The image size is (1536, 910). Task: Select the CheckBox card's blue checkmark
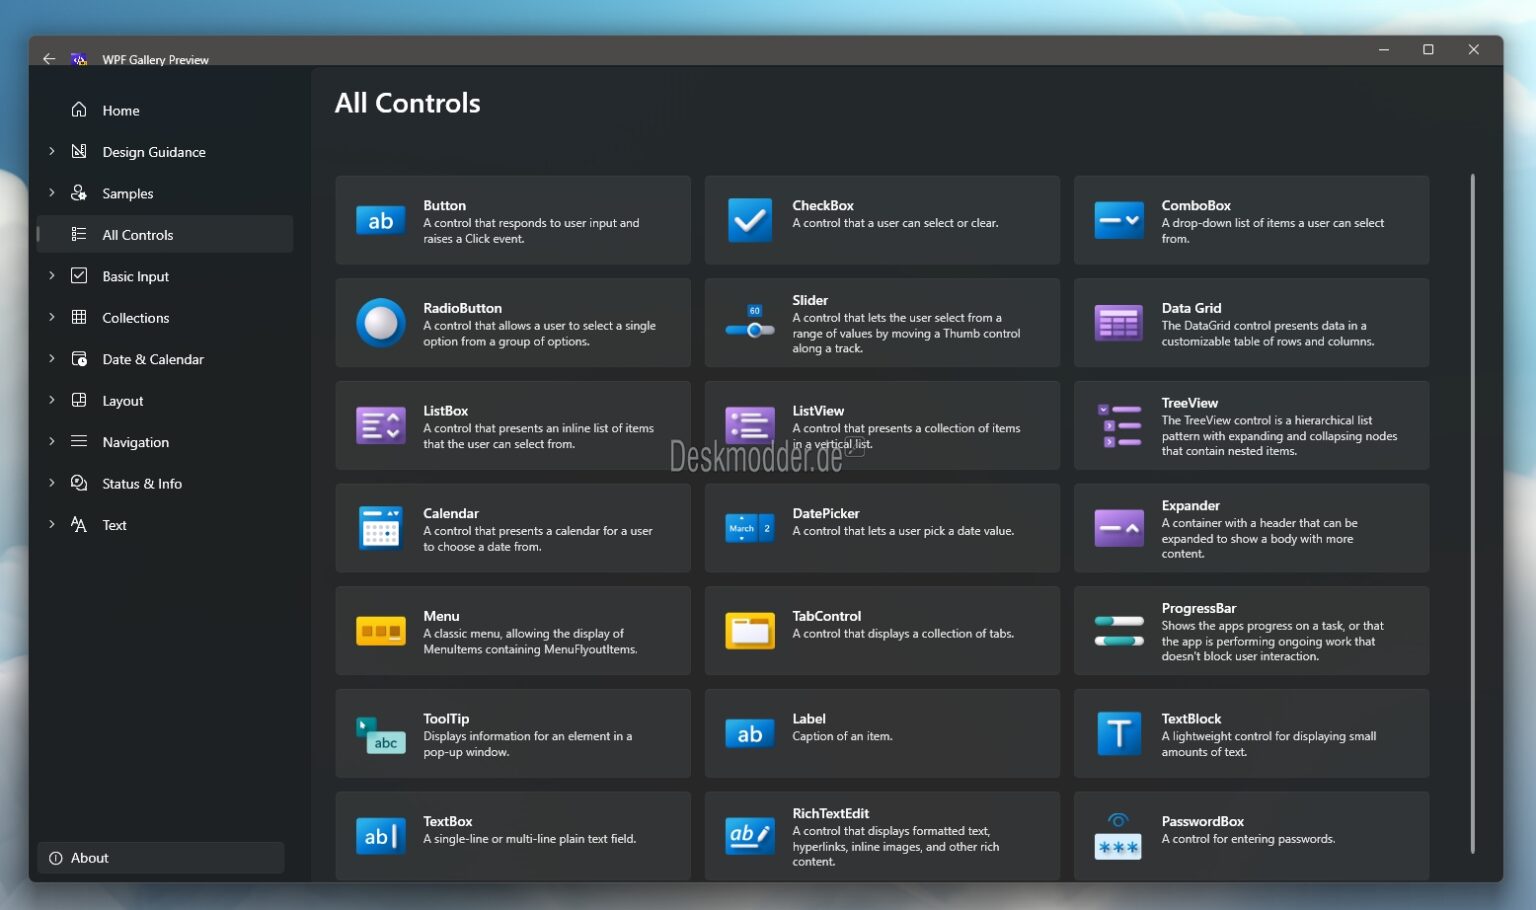pyautogui.click(x=749, y=219)
